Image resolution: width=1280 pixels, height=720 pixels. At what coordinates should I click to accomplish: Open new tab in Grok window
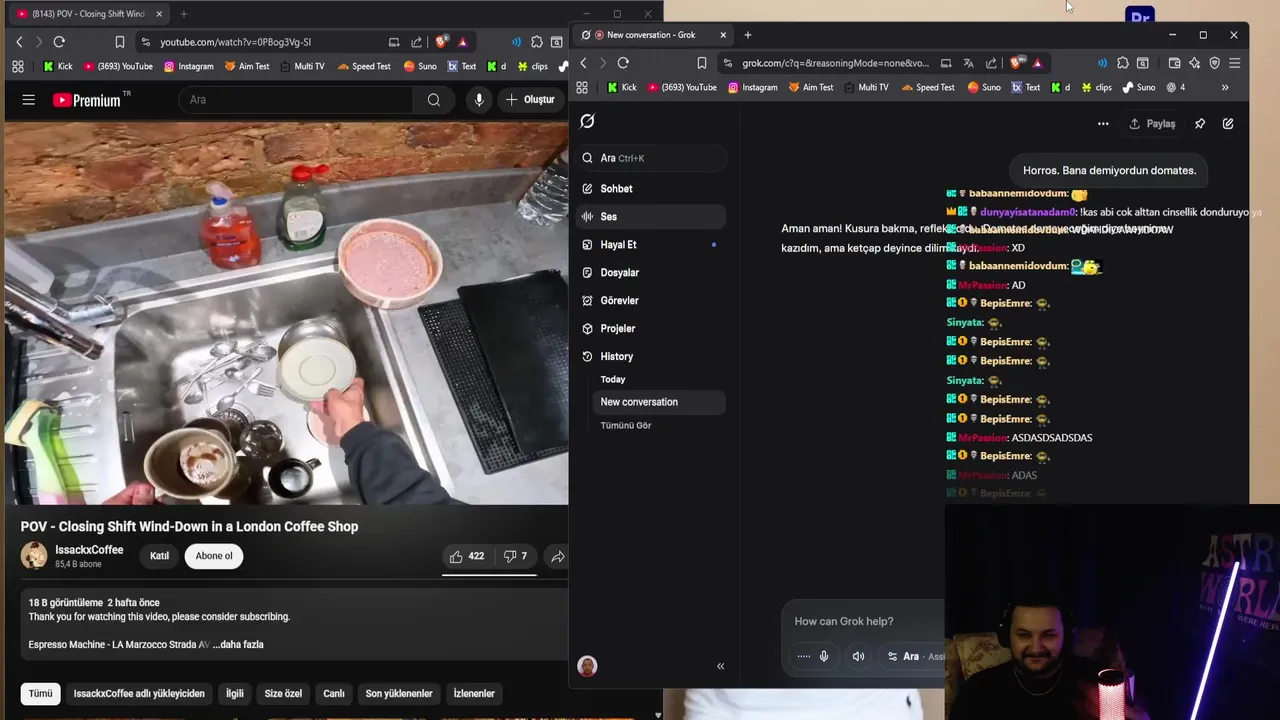coord(748,35)
